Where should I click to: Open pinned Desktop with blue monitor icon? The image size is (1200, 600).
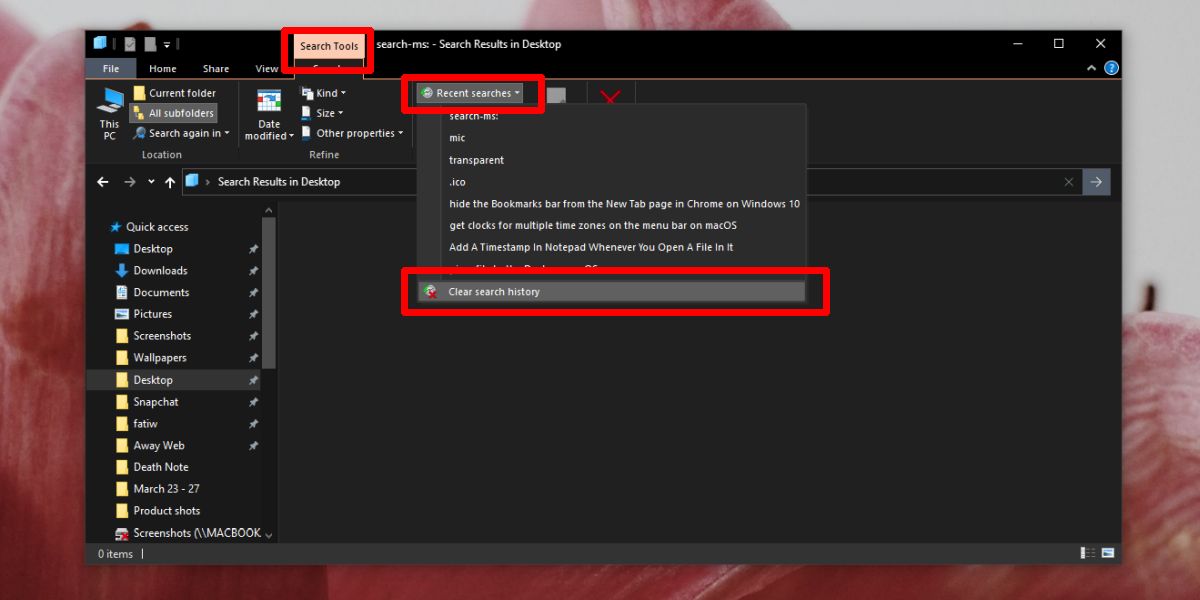pos(152,249)
